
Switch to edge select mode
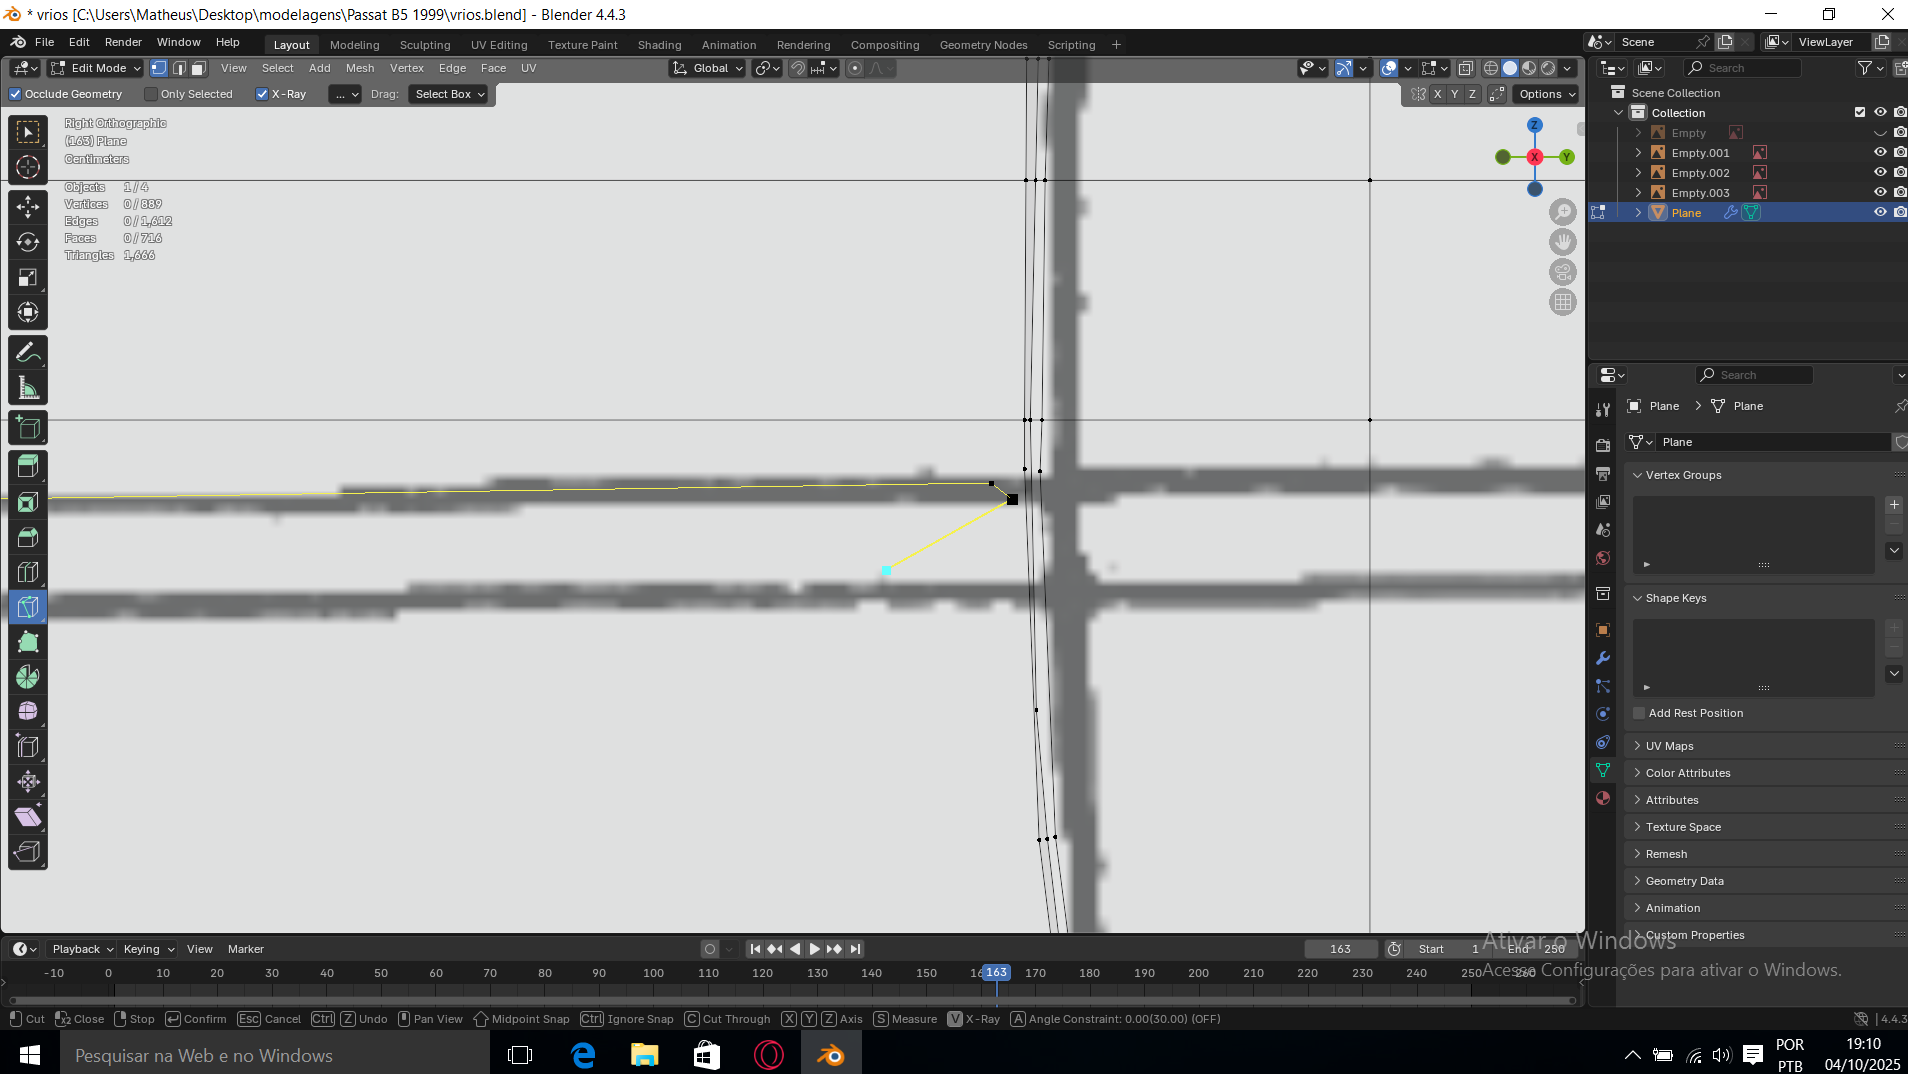pos(179,68)
